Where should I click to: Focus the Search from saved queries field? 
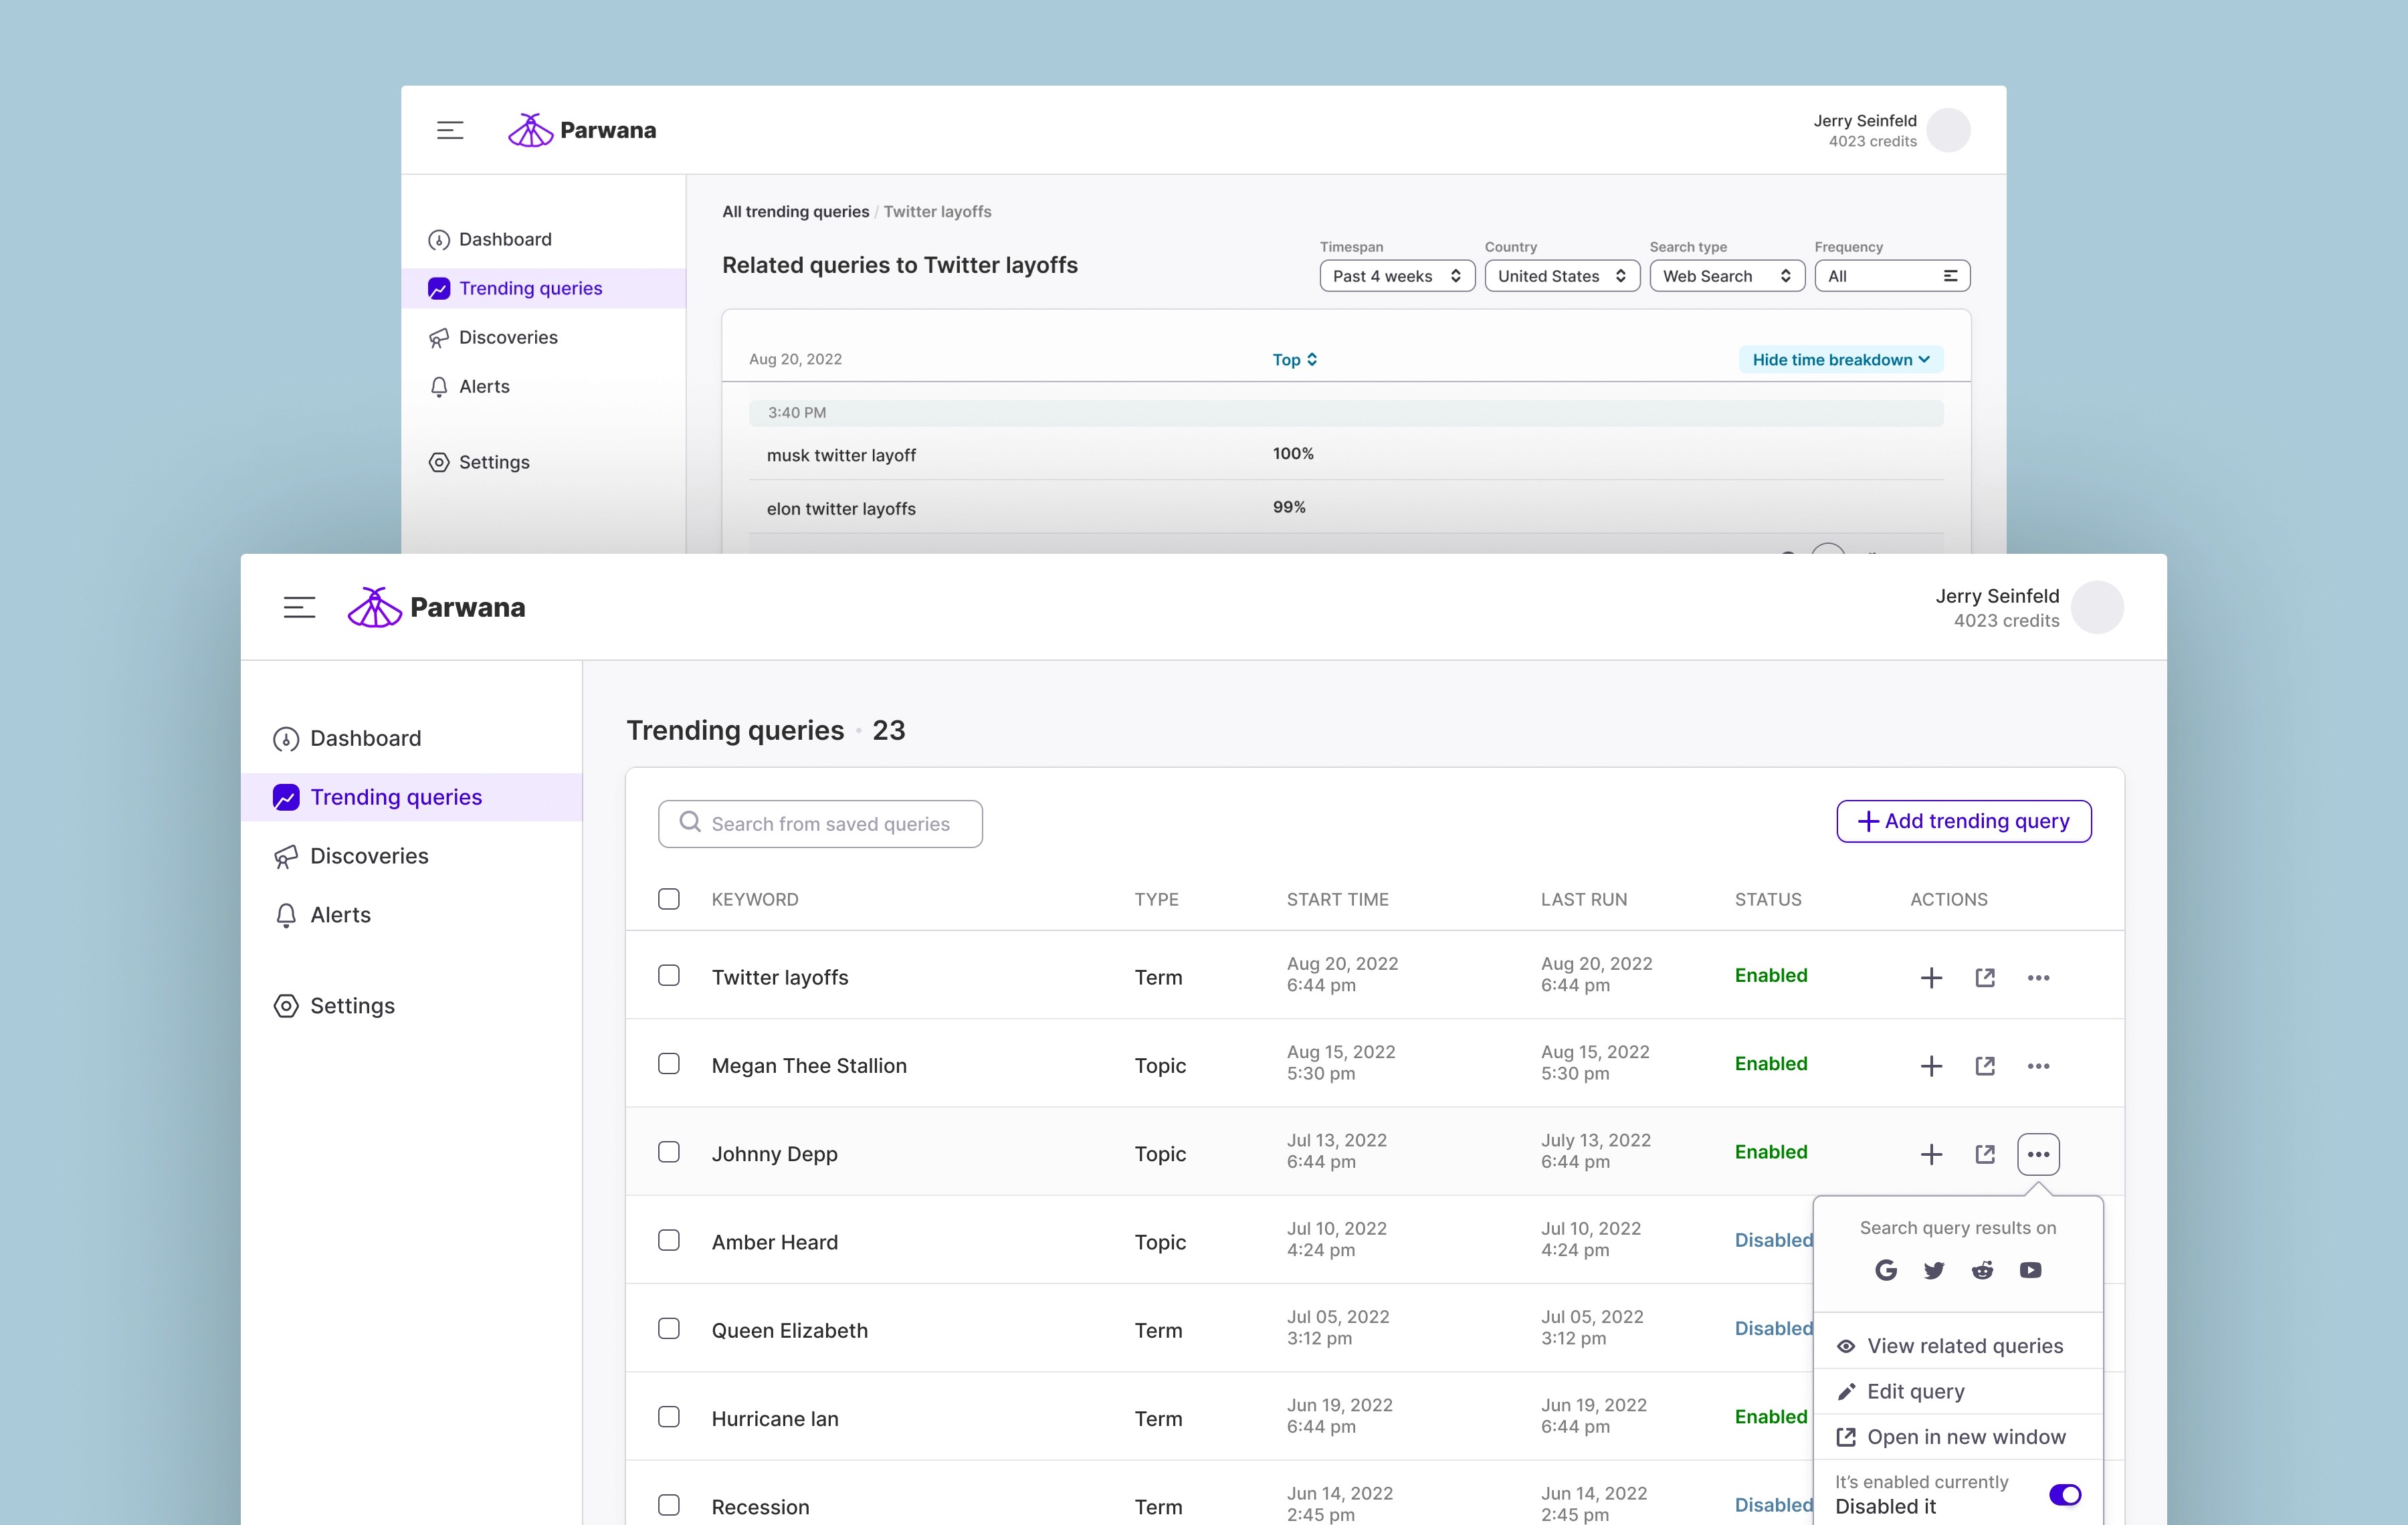(x=820, y=824)
